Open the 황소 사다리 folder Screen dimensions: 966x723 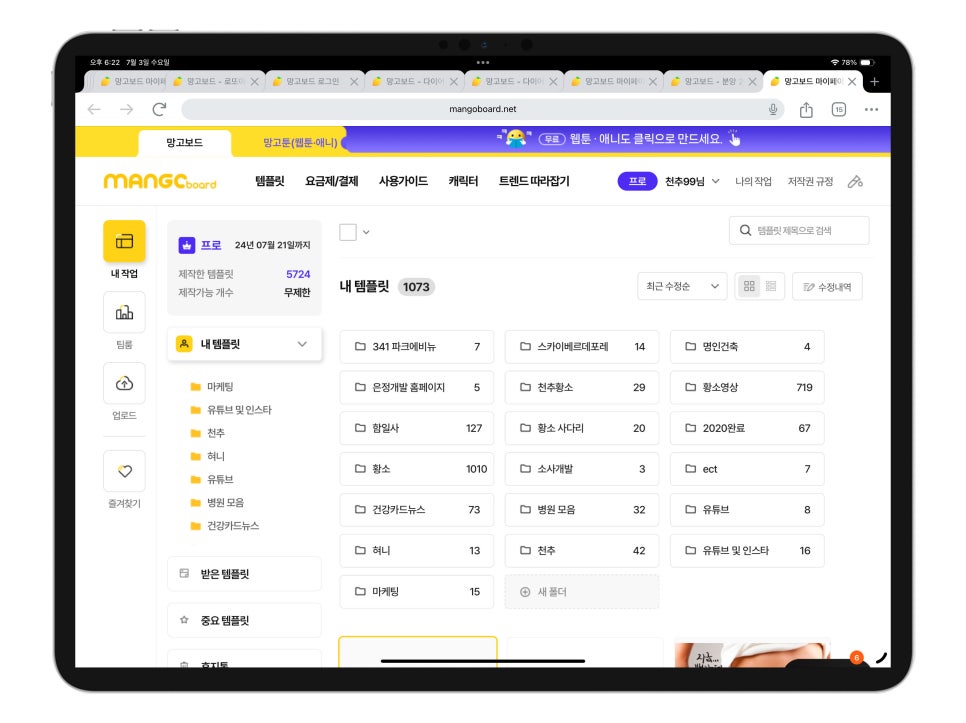(582, 428)
